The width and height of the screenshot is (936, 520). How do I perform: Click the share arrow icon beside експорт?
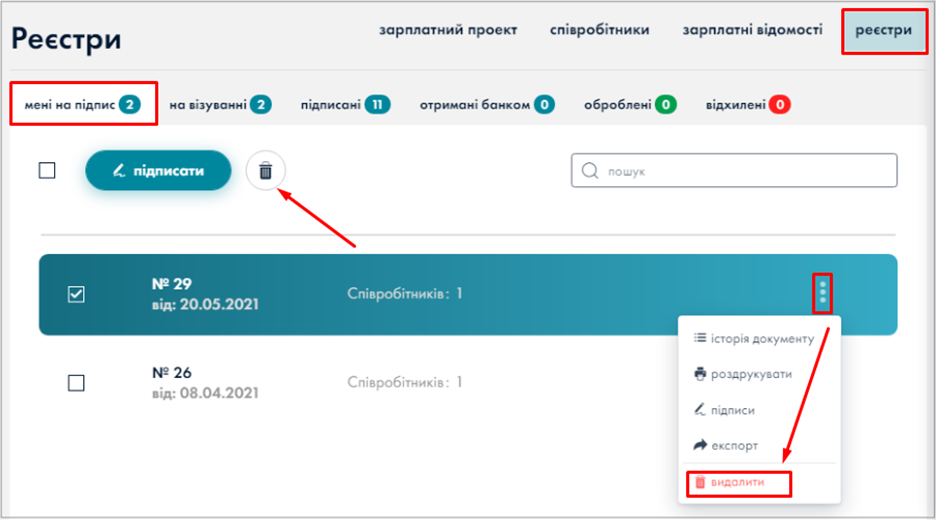(x=700, y=446)
